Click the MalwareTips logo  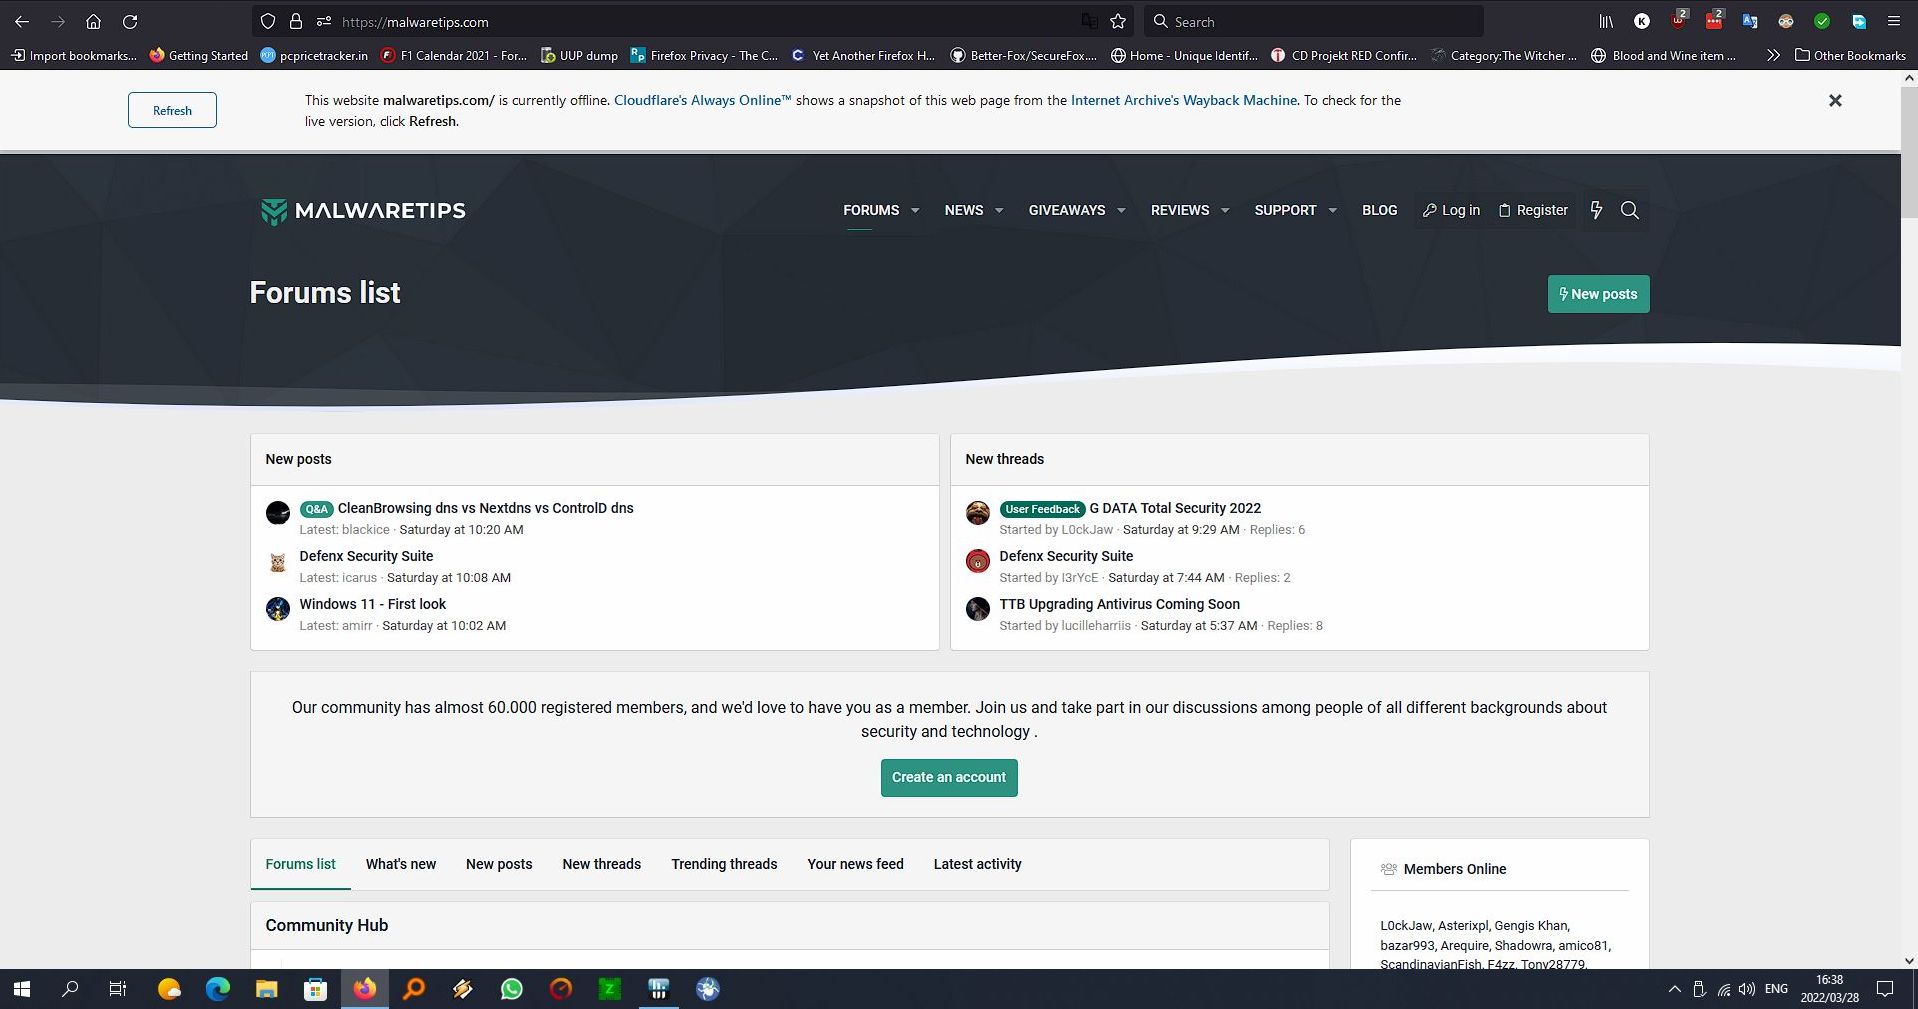363,211
